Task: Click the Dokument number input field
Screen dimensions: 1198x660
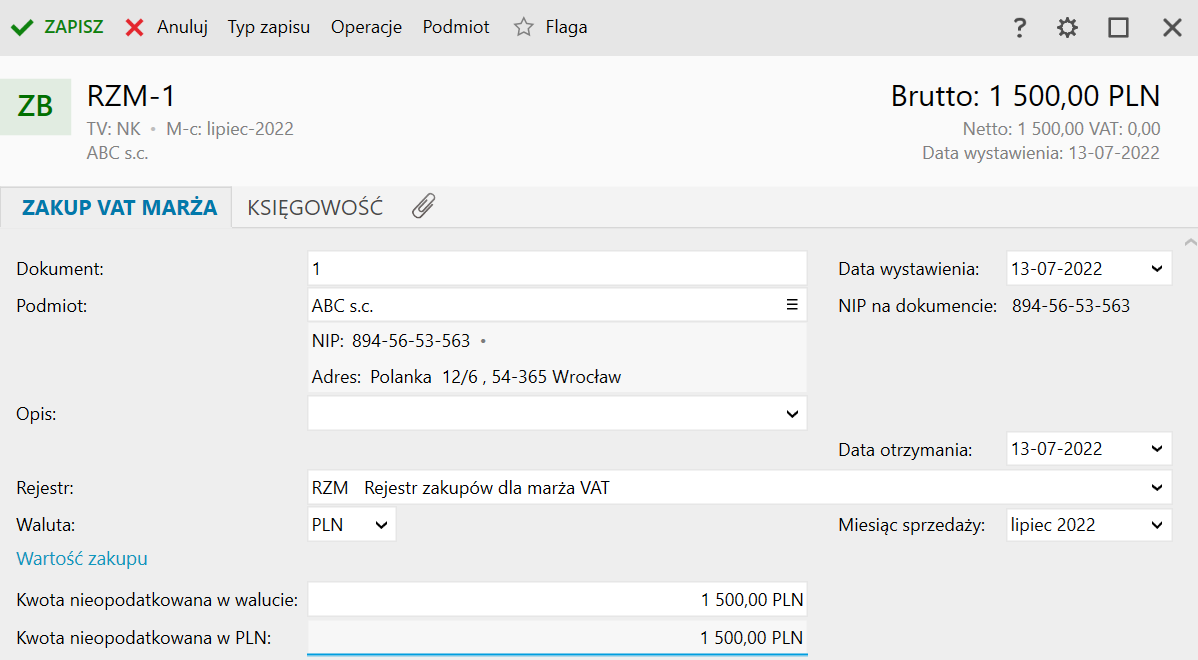Action: [557, 269]
